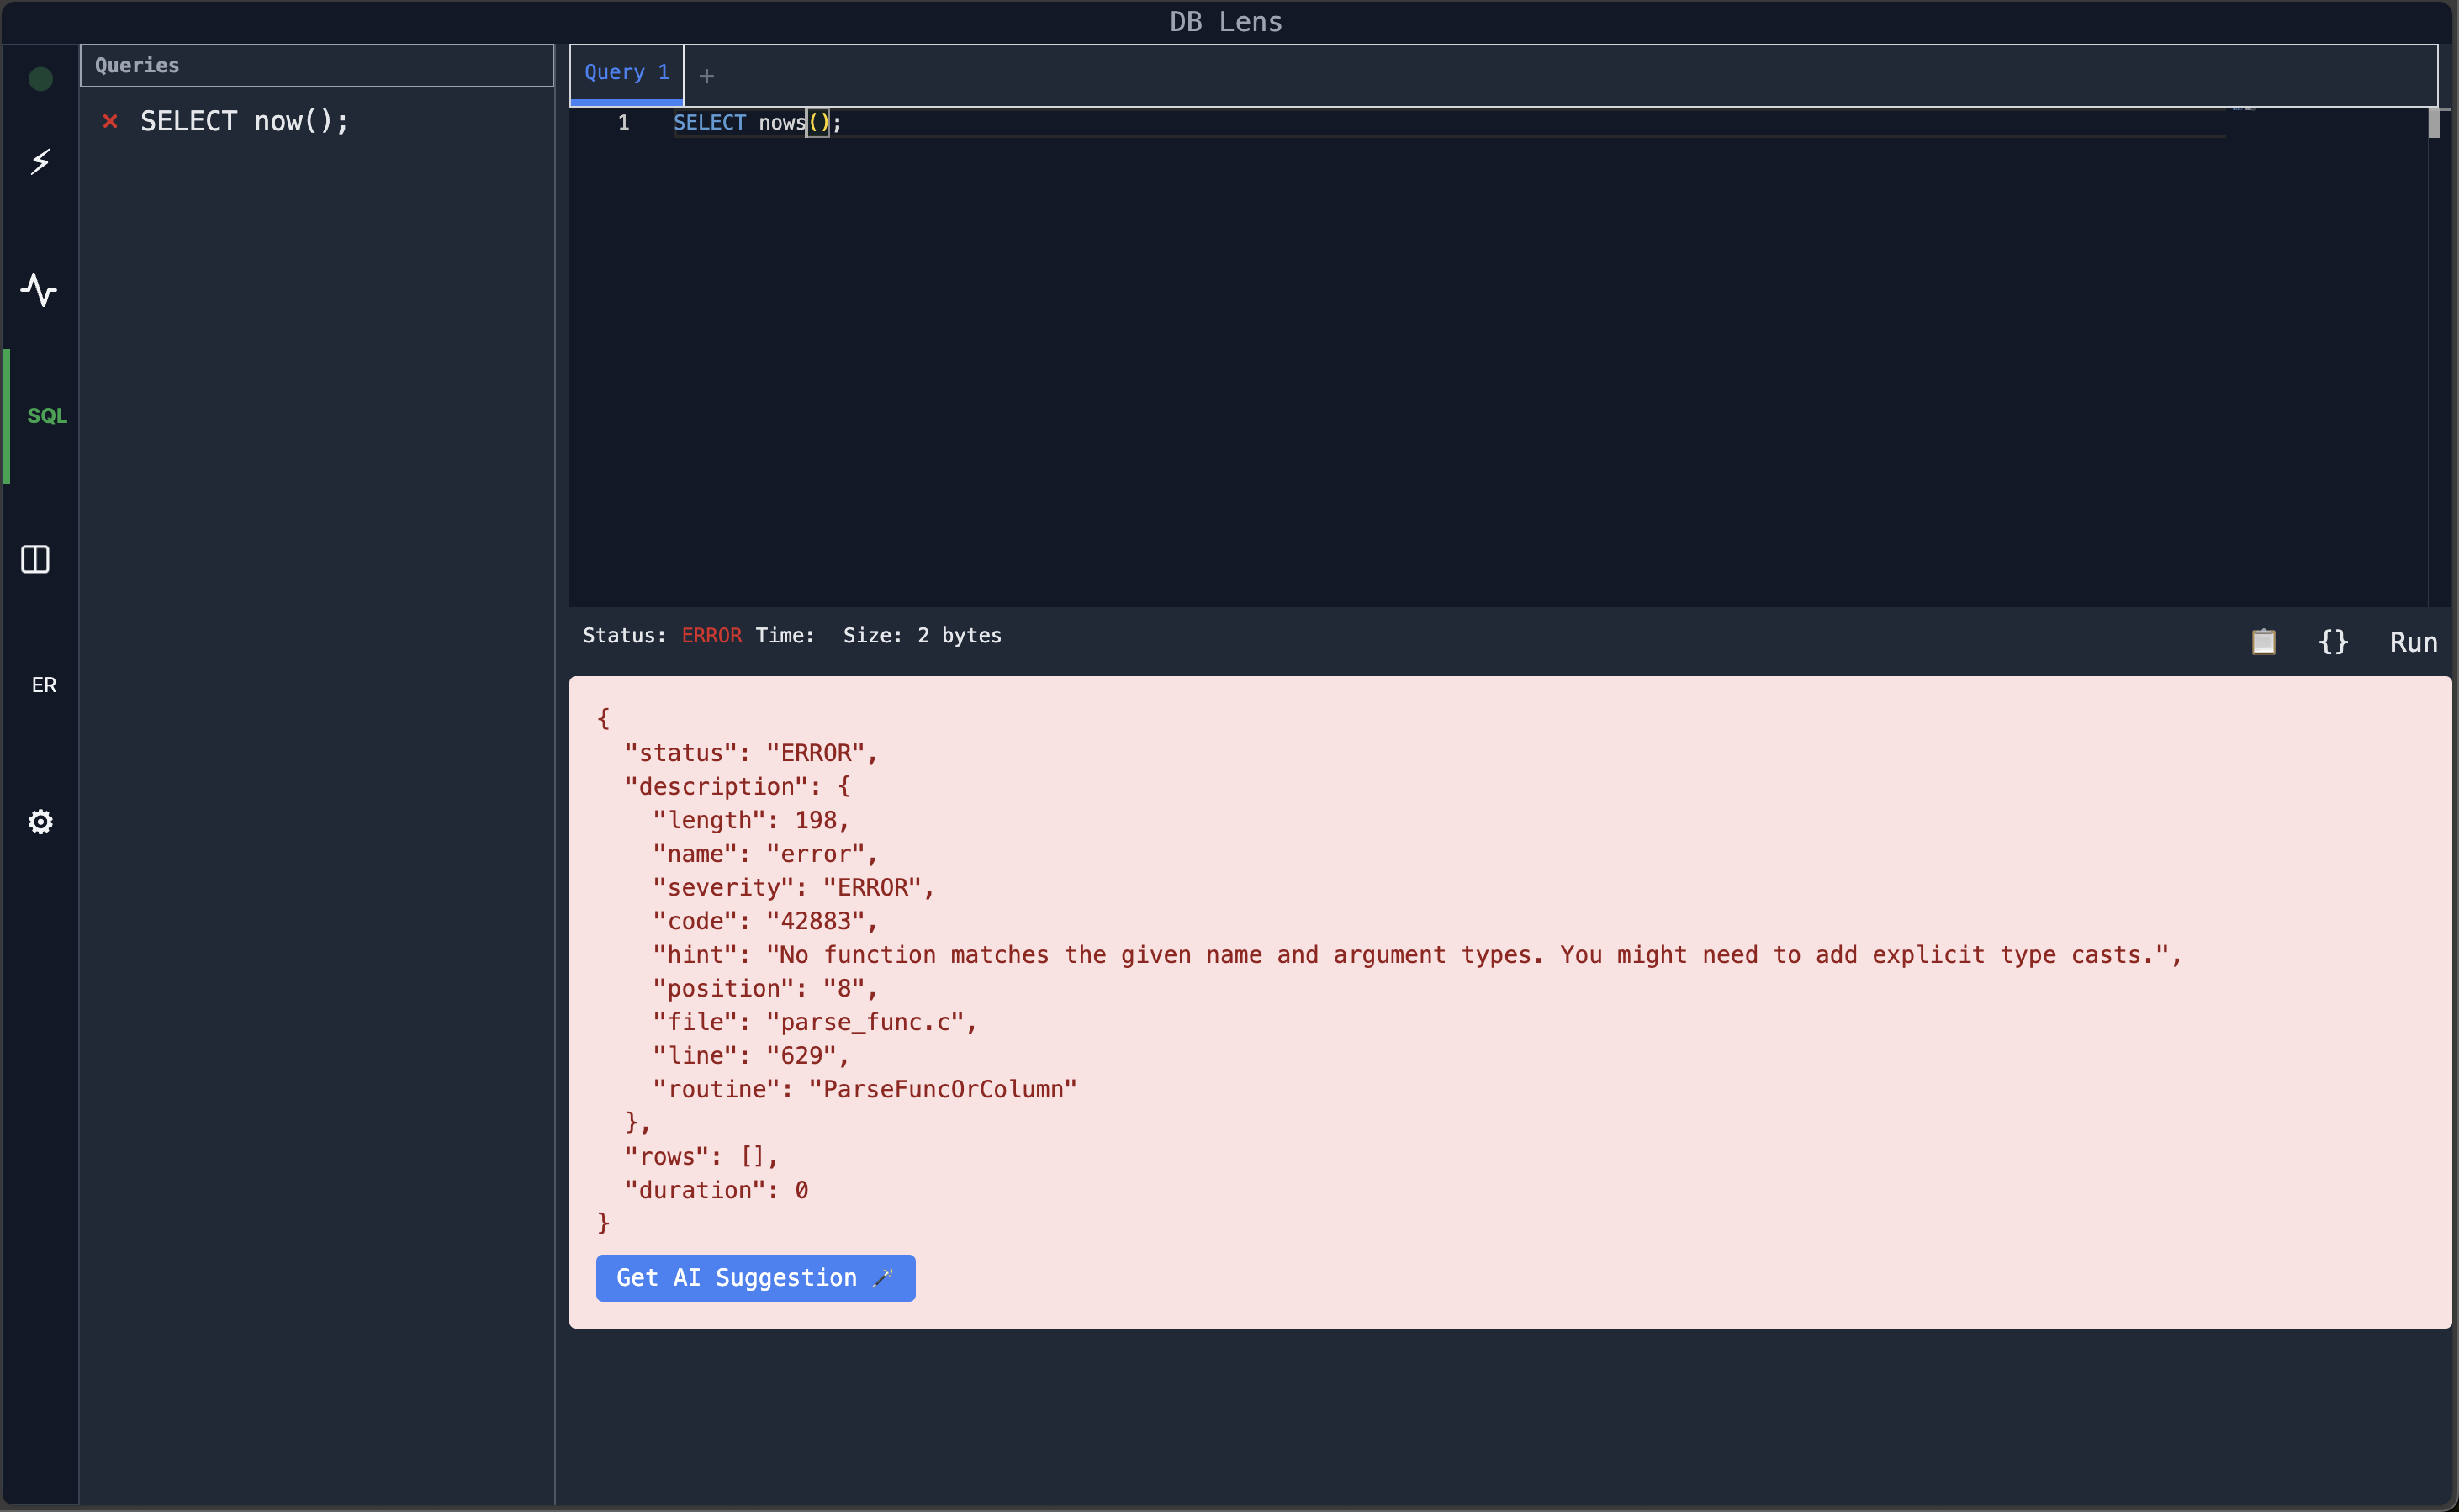Open the ER diagram view
2459x1512 pixels.
click(44, 684)
